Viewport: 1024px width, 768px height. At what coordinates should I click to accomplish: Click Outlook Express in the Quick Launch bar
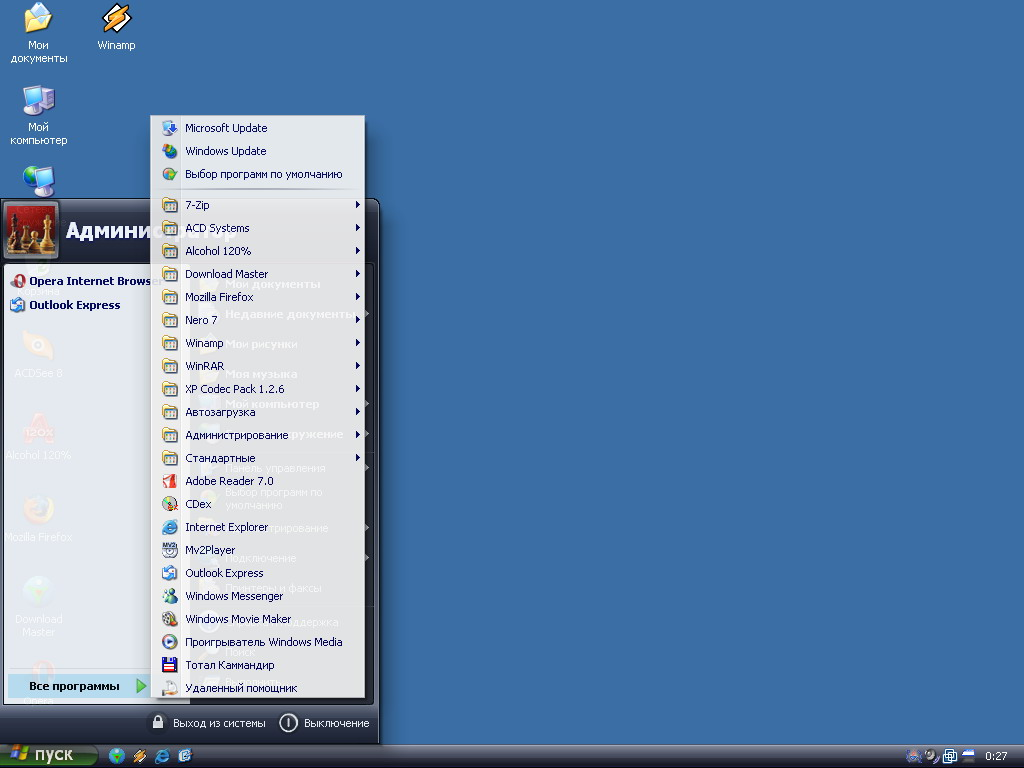tap(185, 756)
